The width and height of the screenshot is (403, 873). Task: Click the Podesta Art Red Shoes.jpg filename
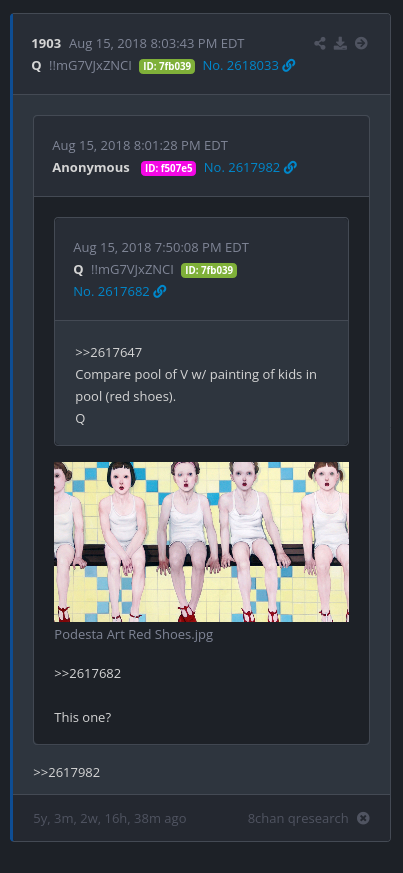(x=134, y=635)
